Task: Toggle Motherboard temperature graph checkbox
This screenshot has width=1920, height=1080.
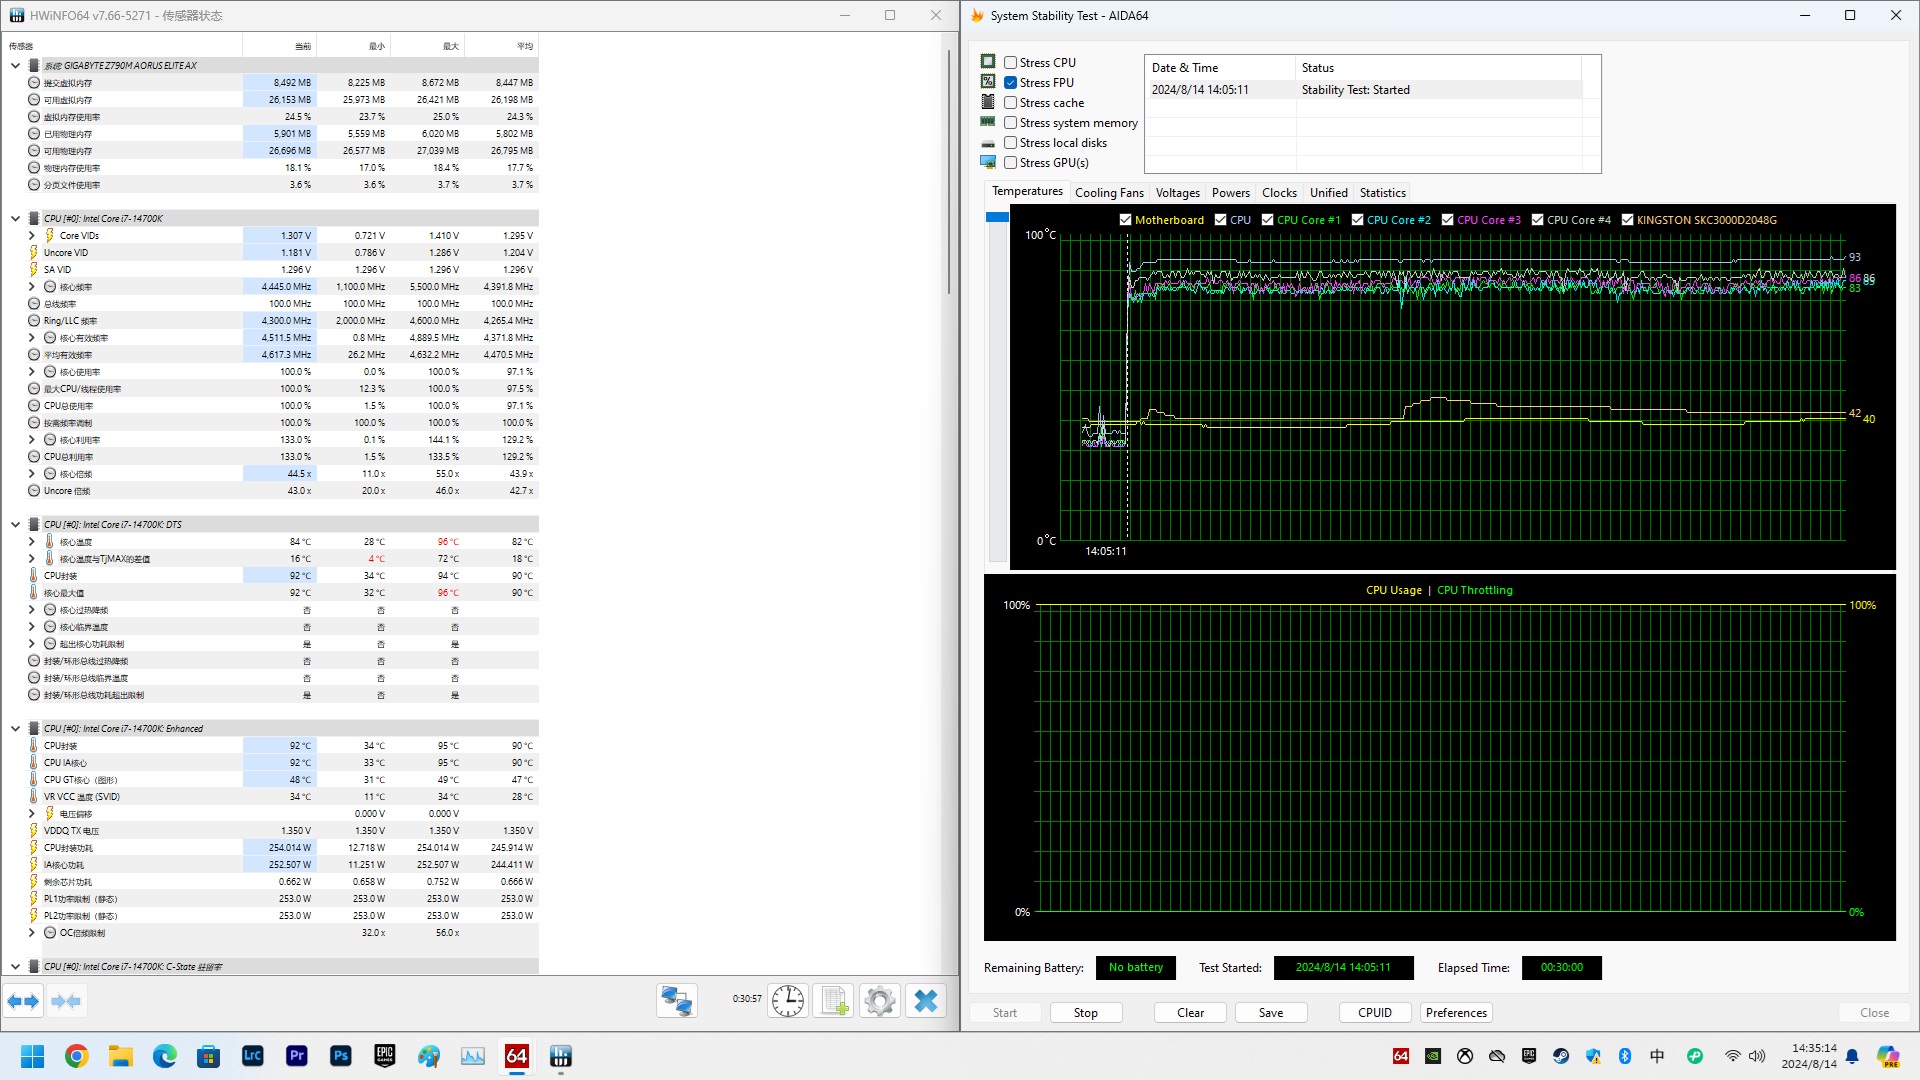Action: point(1125,220)
